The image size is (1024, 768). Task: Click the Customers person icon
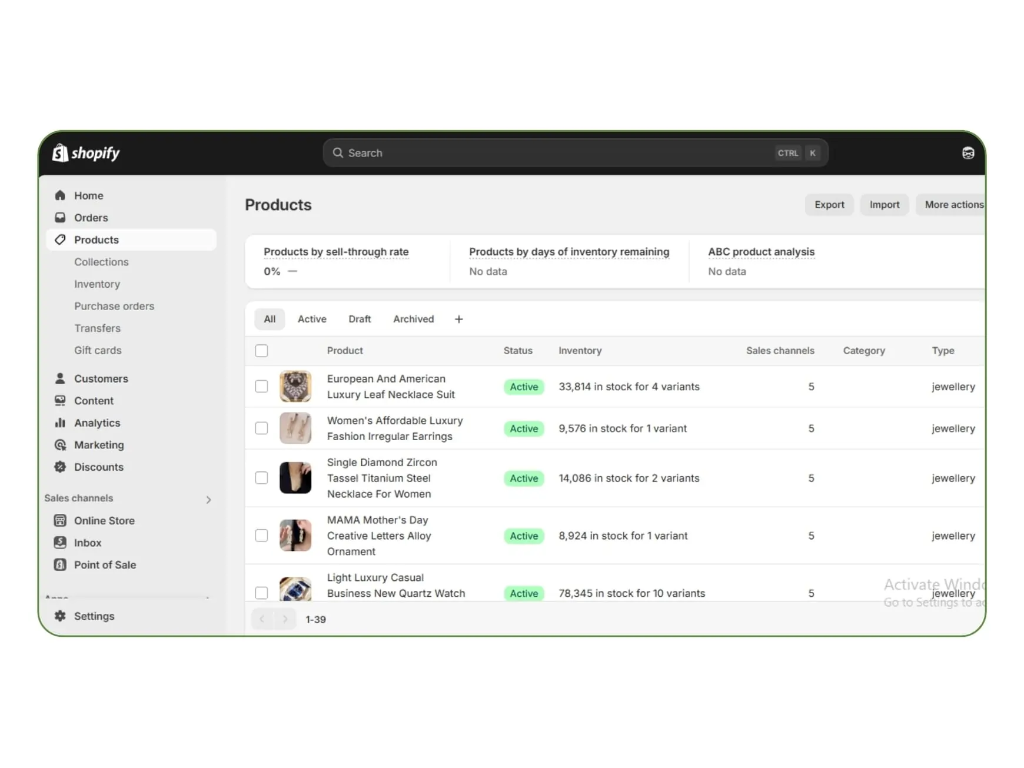click(x=60, y=378)
